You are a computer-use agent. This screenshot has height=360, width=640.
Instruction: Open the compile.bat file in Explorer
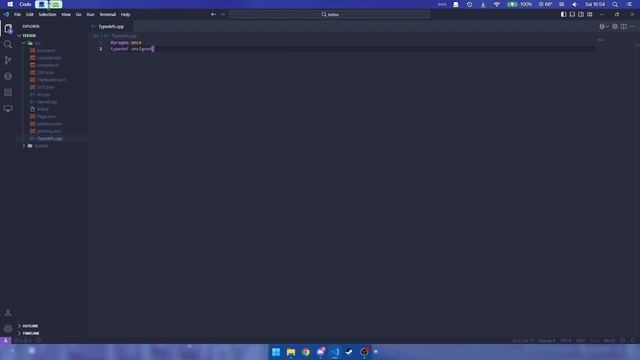click(x=49, y=58)
